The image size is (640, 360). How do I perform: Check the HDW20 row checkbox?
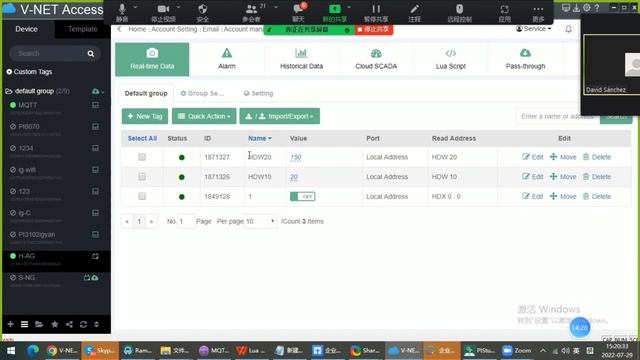142,157
